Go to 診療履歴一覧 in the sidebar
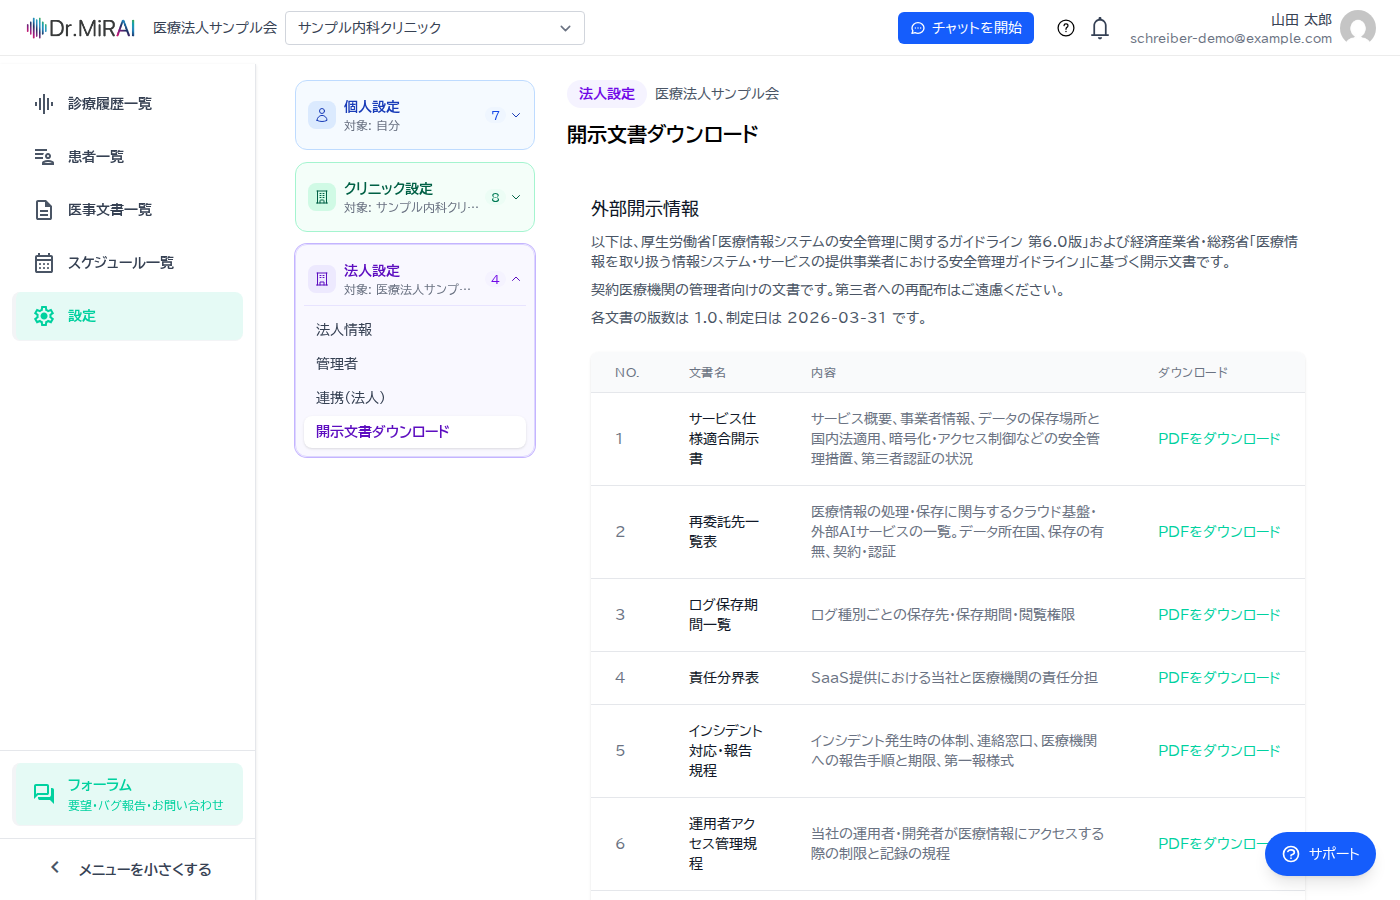 point(128,104)
